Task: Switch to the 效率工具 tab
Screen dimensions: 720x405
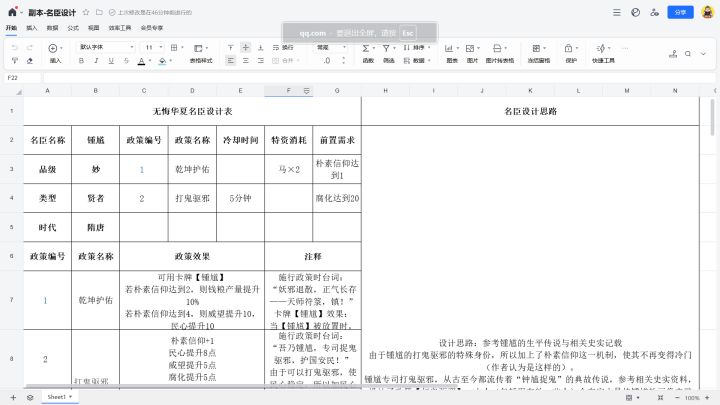Action: [120, 28]
